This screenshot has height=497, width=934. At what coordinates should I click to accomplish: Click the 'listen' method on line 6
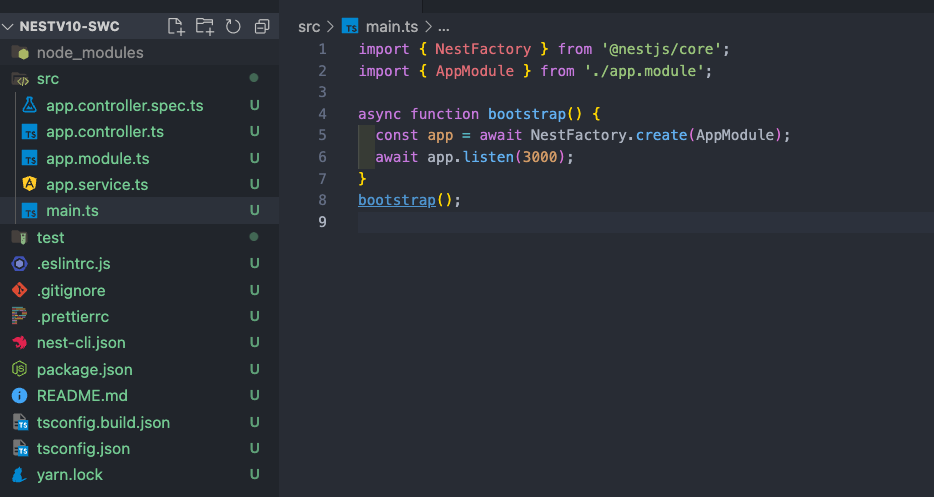point(488,157)
